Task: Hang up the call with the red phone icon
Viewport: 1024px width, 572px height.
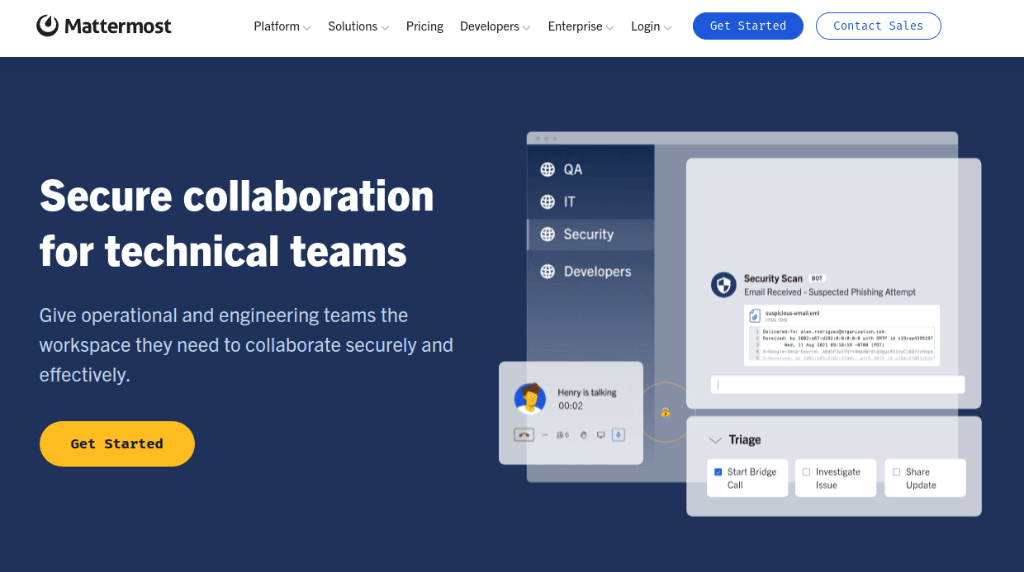Action: pos(524,435)
